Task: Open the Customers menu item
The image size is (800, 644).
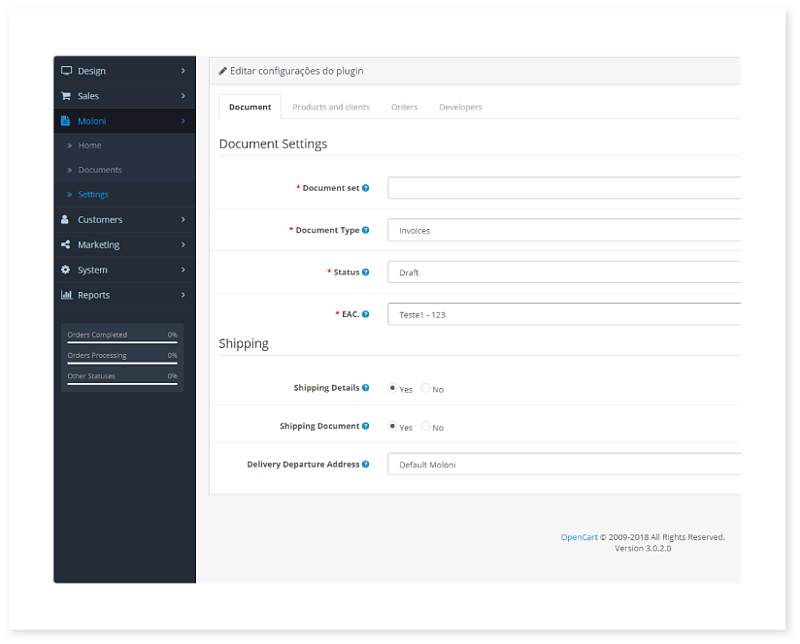Action: coord(124,219)
